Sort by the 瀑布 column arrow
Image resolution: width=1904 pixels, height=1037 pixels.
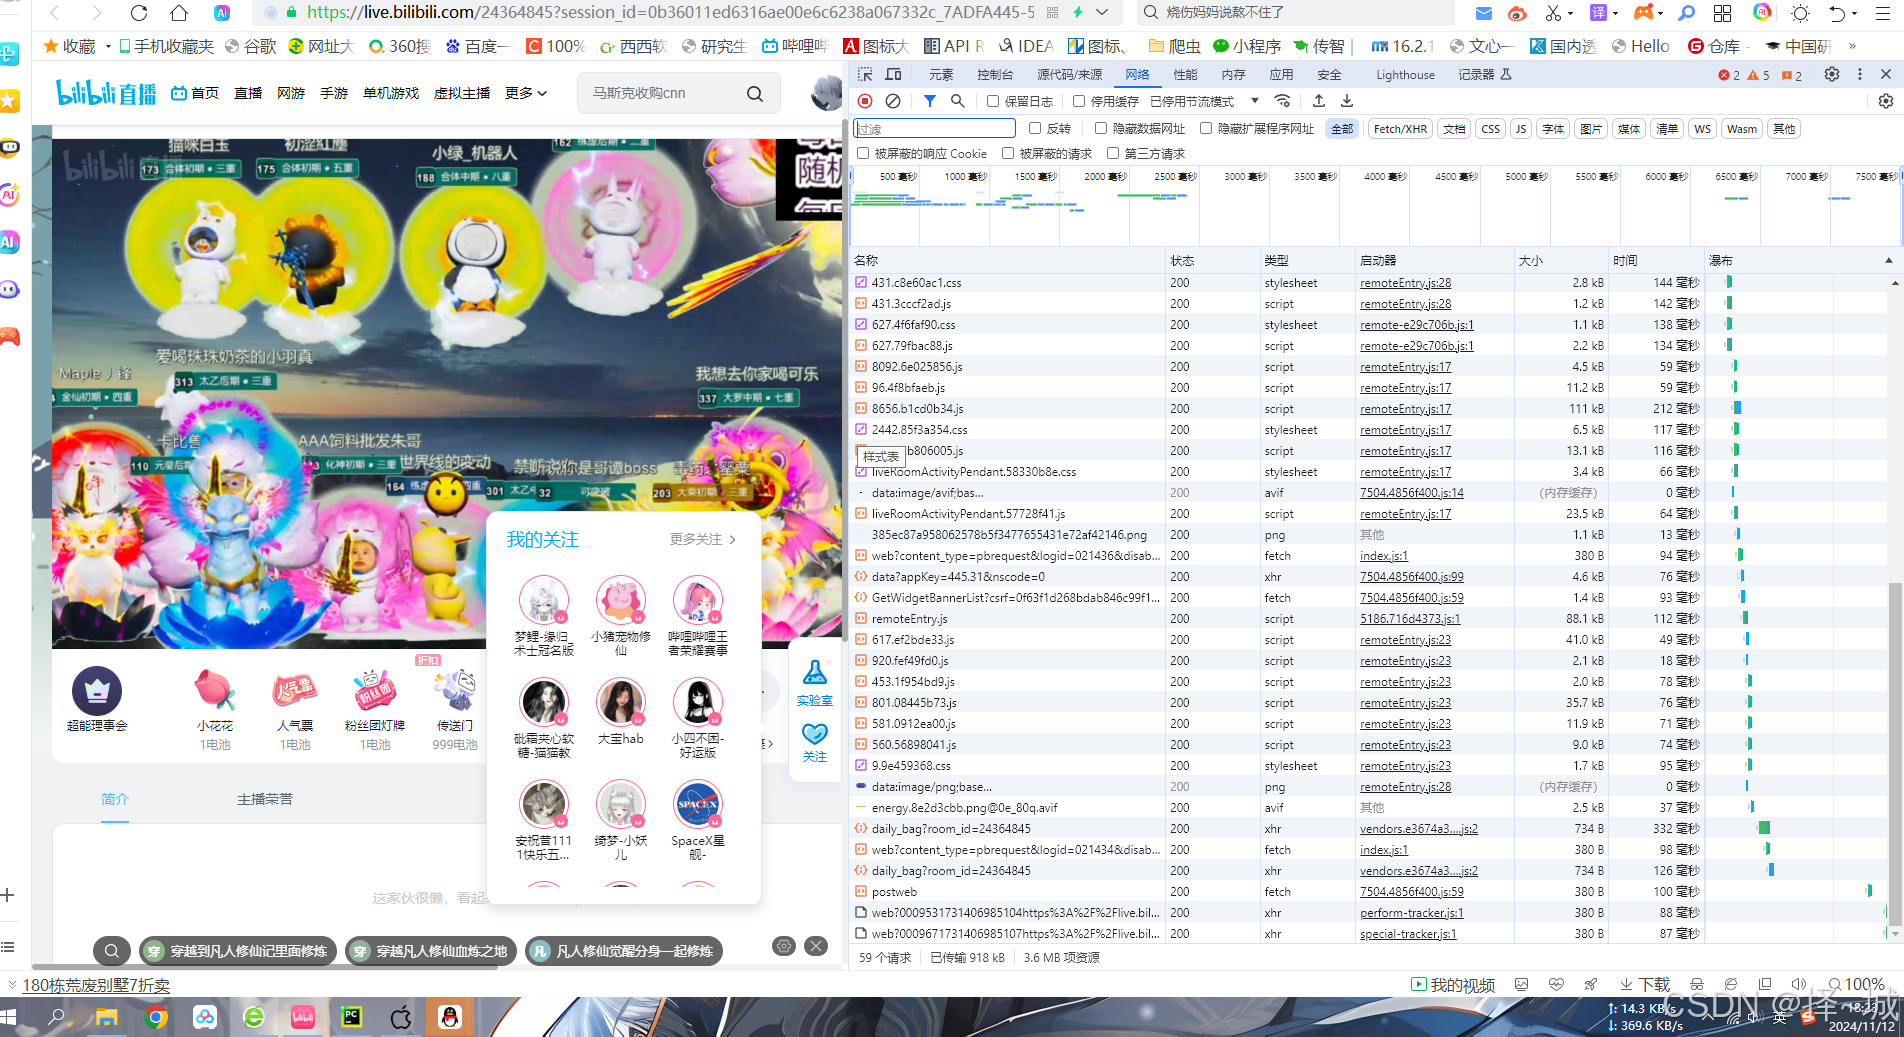tap(1889, 260)
